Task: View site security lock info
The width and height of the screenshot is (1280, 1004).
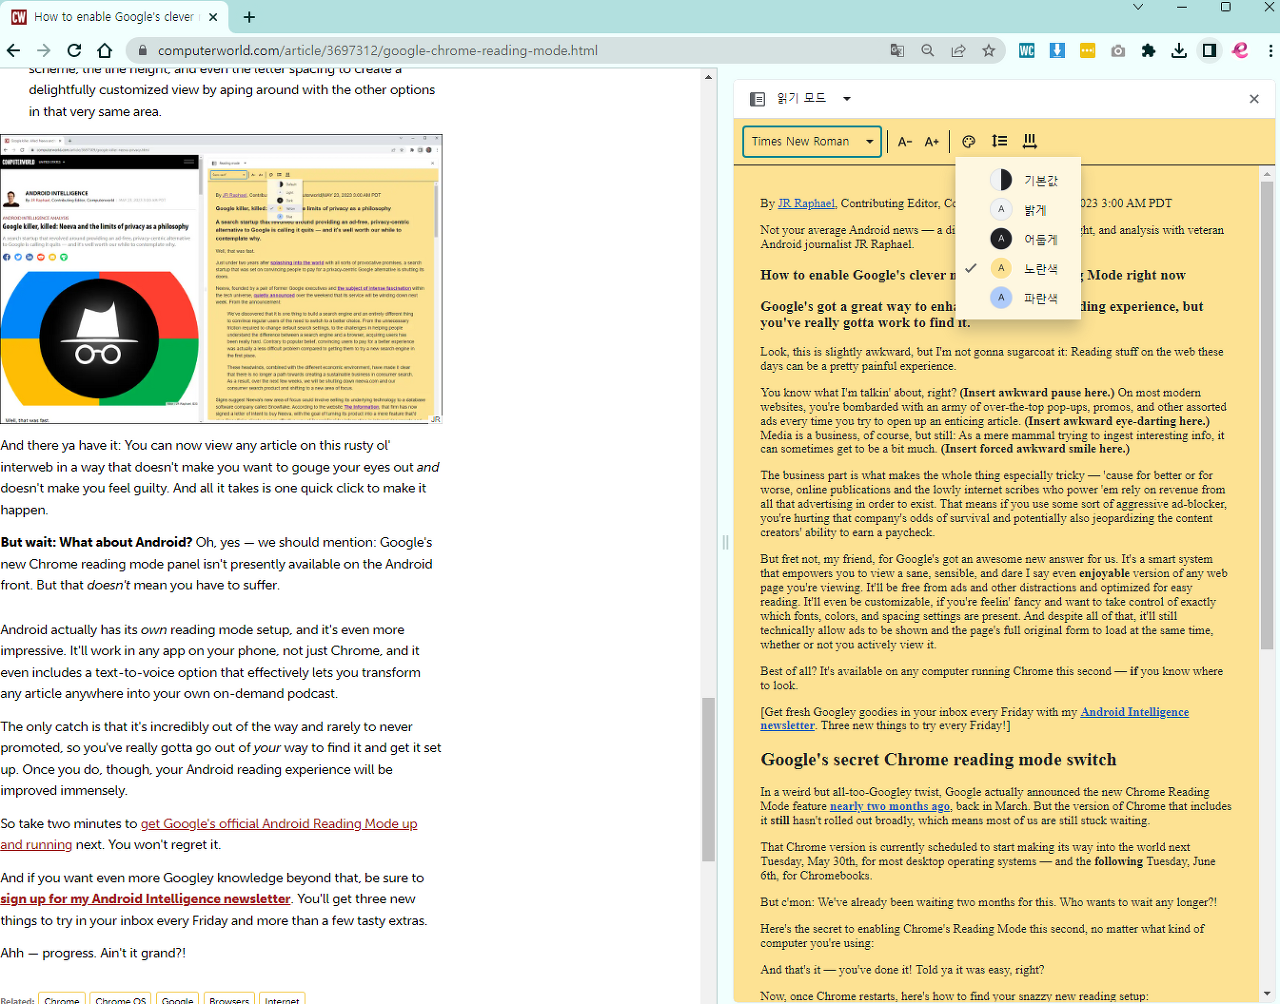Action: click(x=142, y=50)
